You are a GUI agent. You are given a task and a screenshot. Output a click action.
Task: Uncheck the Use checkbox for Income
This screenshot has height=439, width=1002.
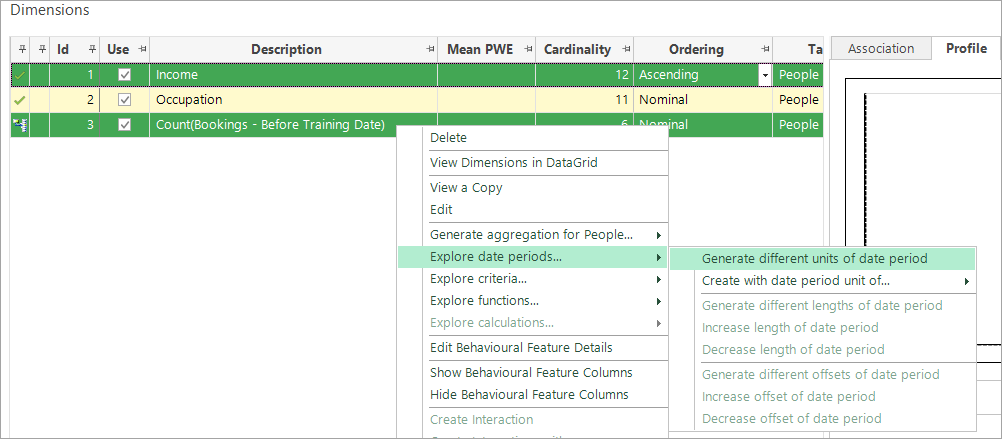(x=125, y=75)
